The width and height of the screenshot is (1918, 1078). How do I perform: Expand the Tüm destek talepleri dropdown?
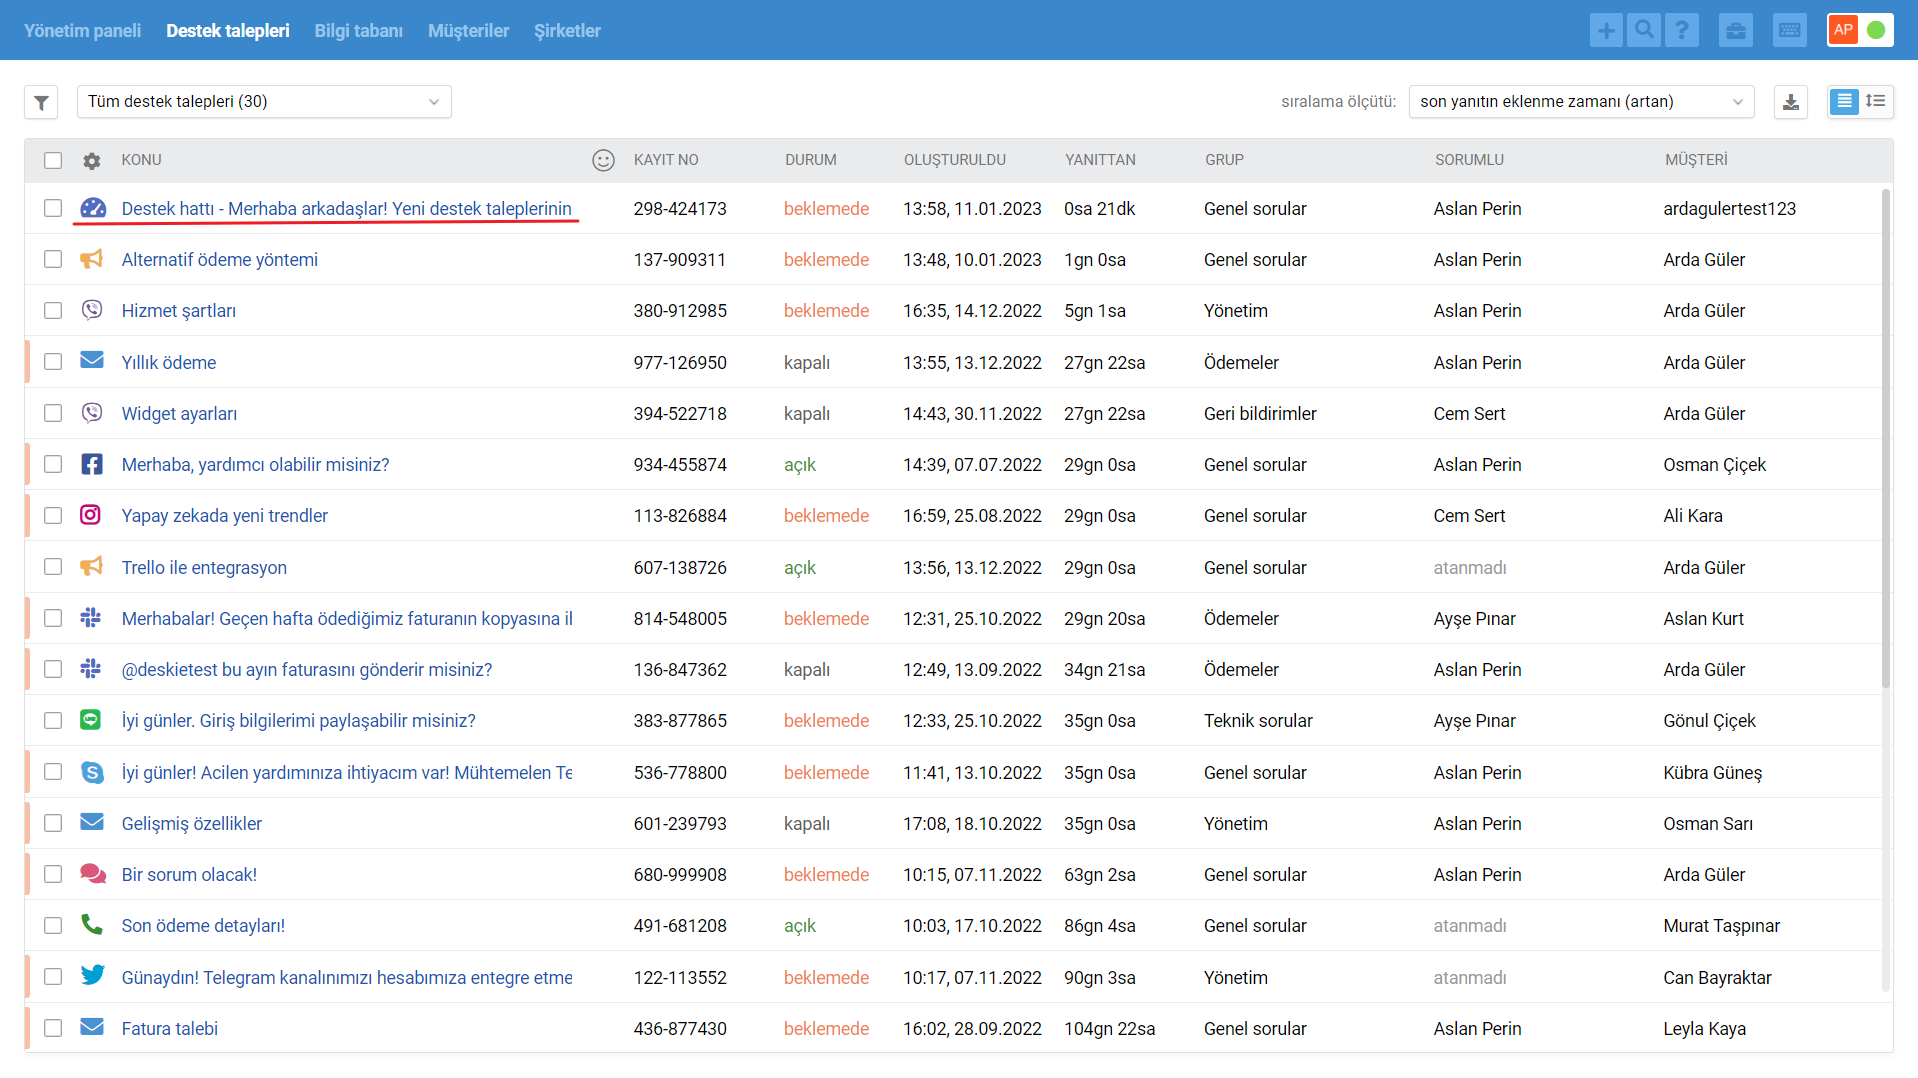click(x=264, y=102)
